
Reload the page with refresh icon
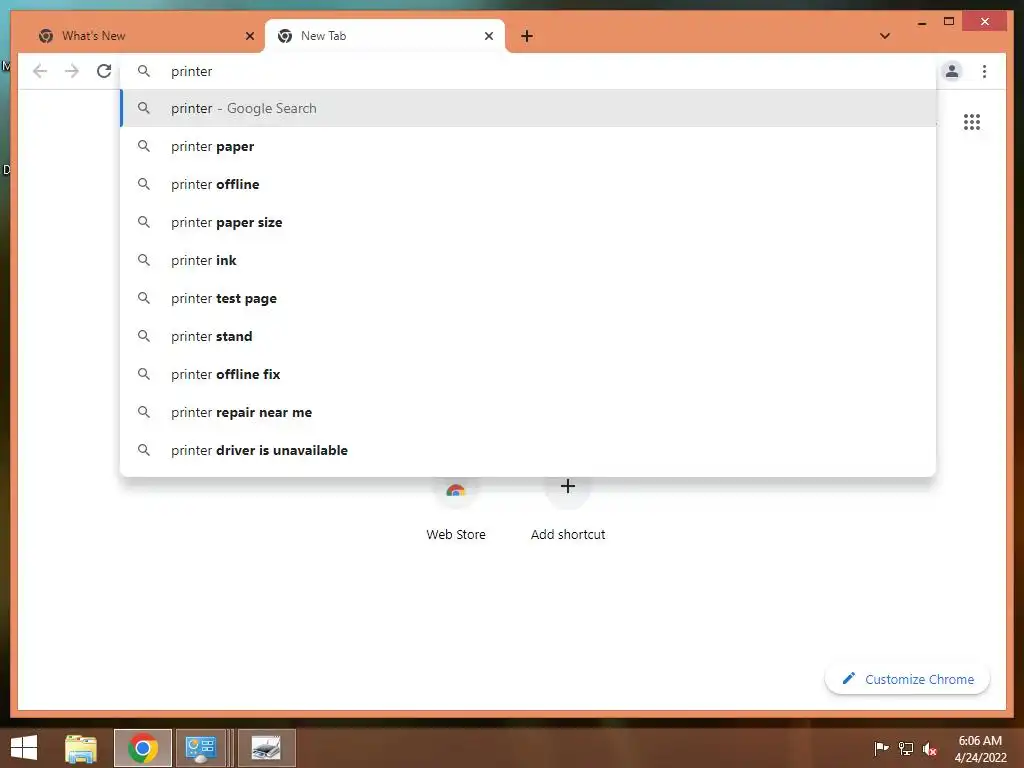point(104,71)
